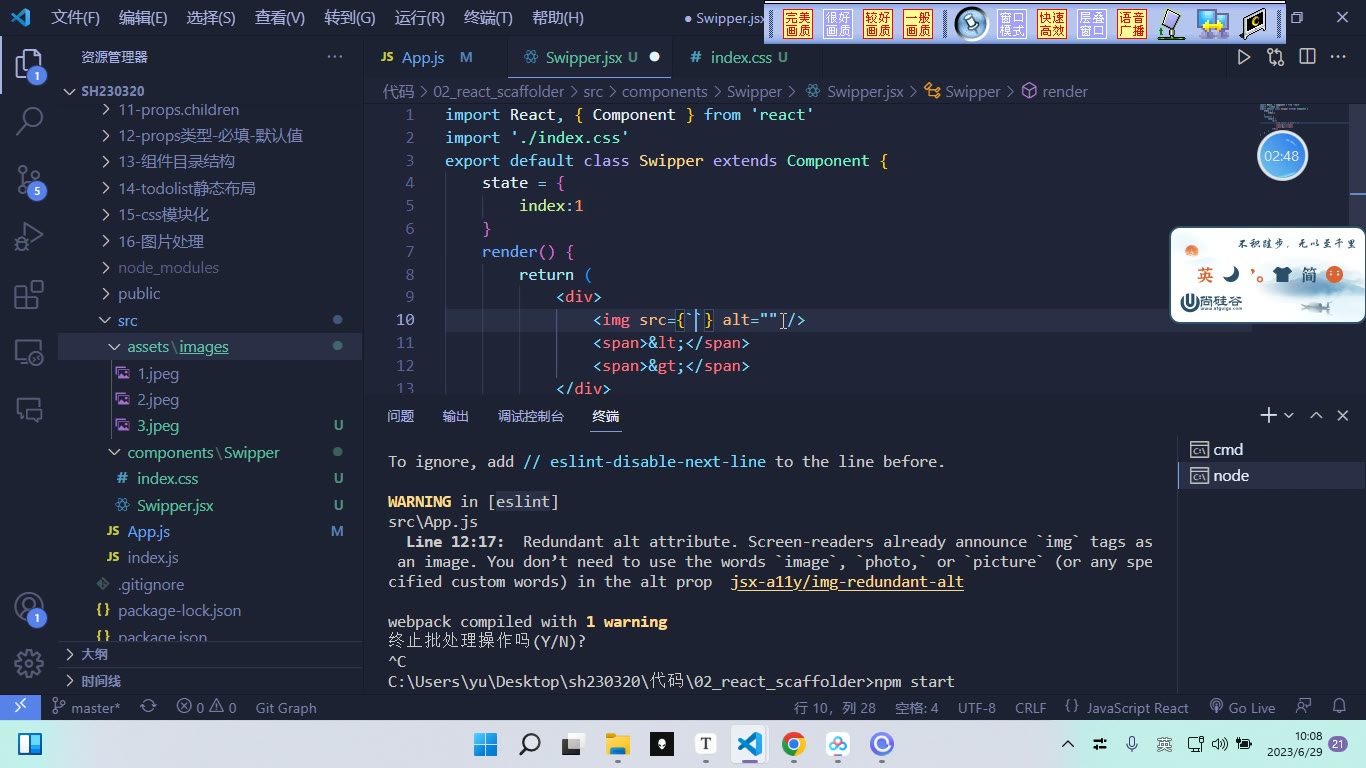Screen dimensions: 1366x768
Task: Click CRLF line ending selector
Action: point(1030,707)
